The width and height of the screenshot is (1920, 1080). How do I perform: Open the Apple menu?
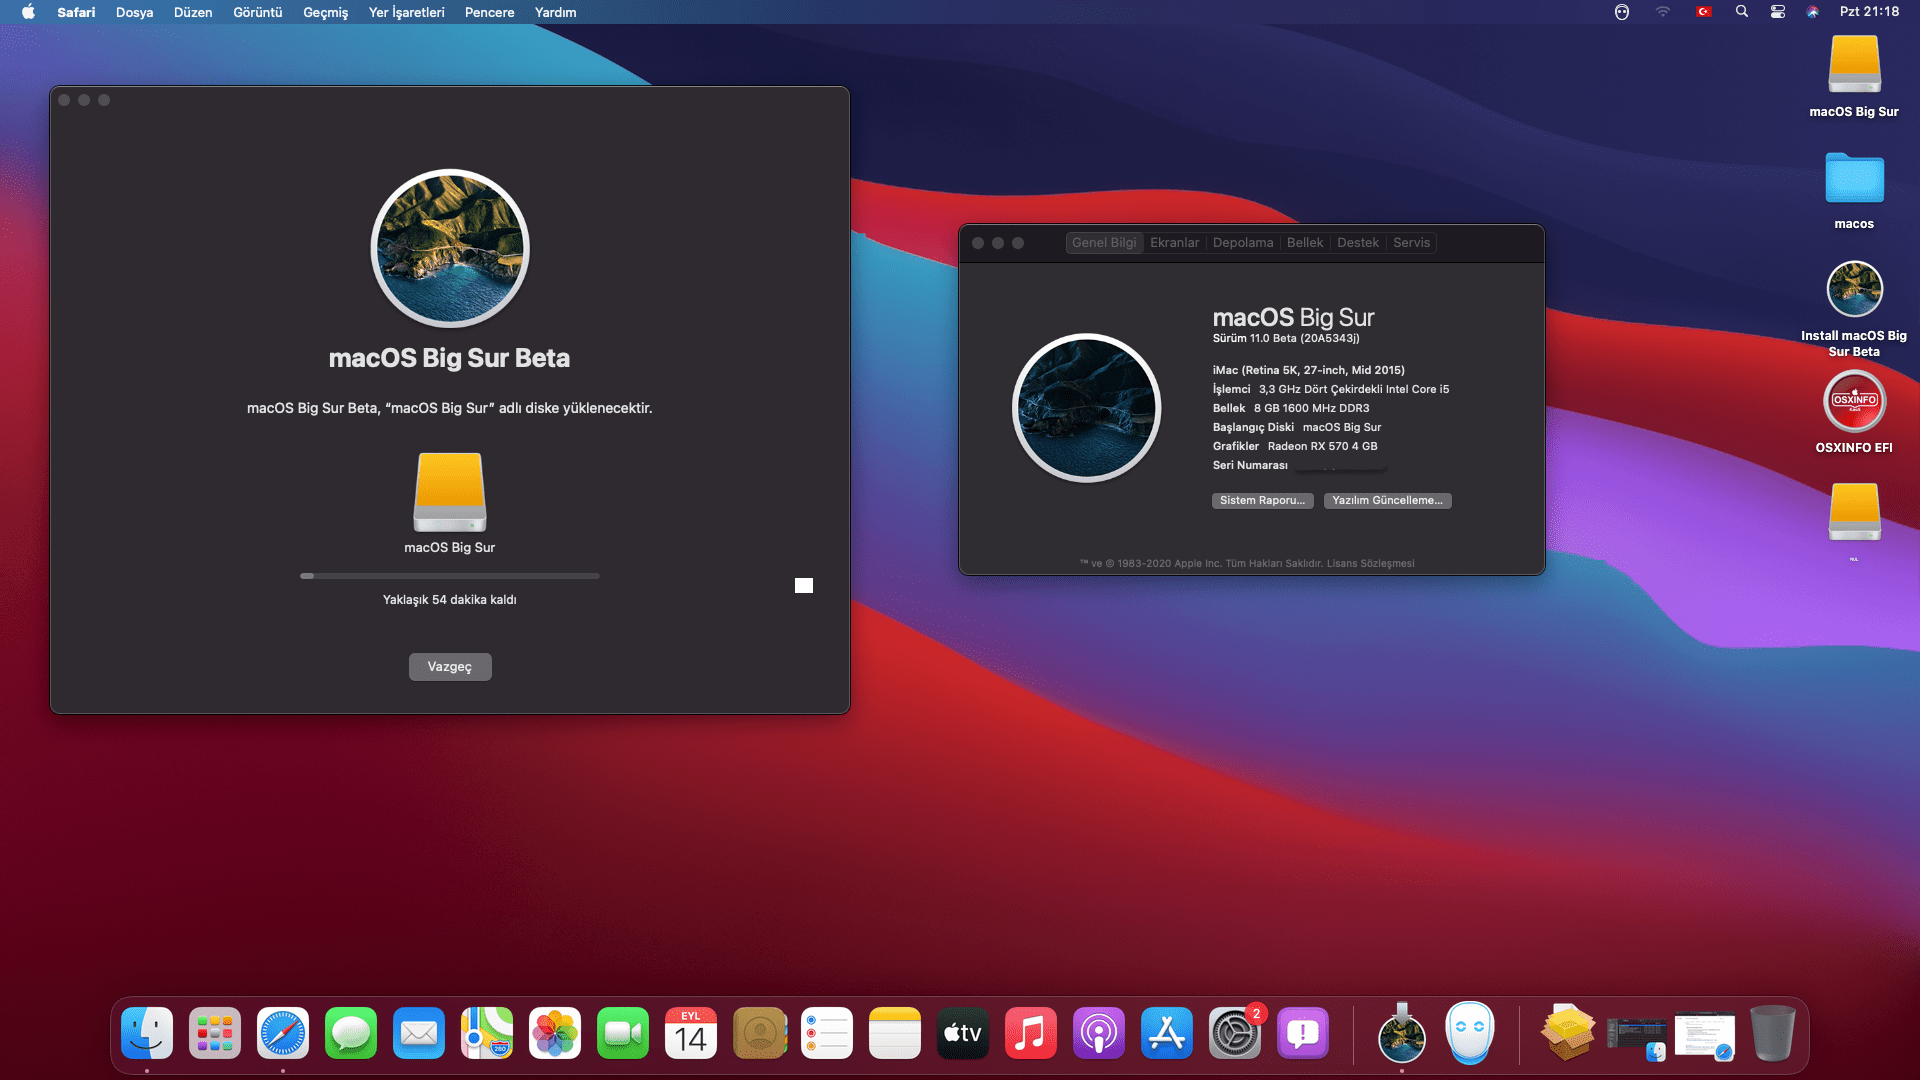click(x=28, y=12)
